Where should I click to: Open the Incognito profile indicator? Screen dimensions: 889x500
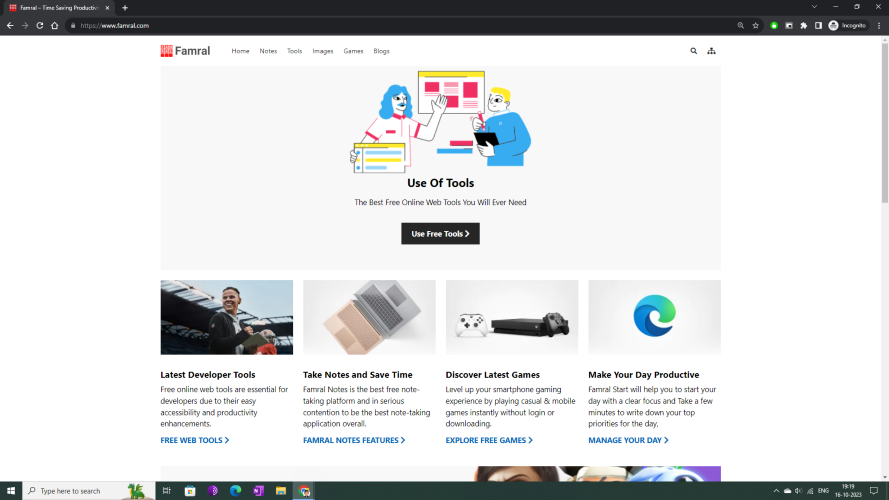pyautogui.click(x=848, y=26)
